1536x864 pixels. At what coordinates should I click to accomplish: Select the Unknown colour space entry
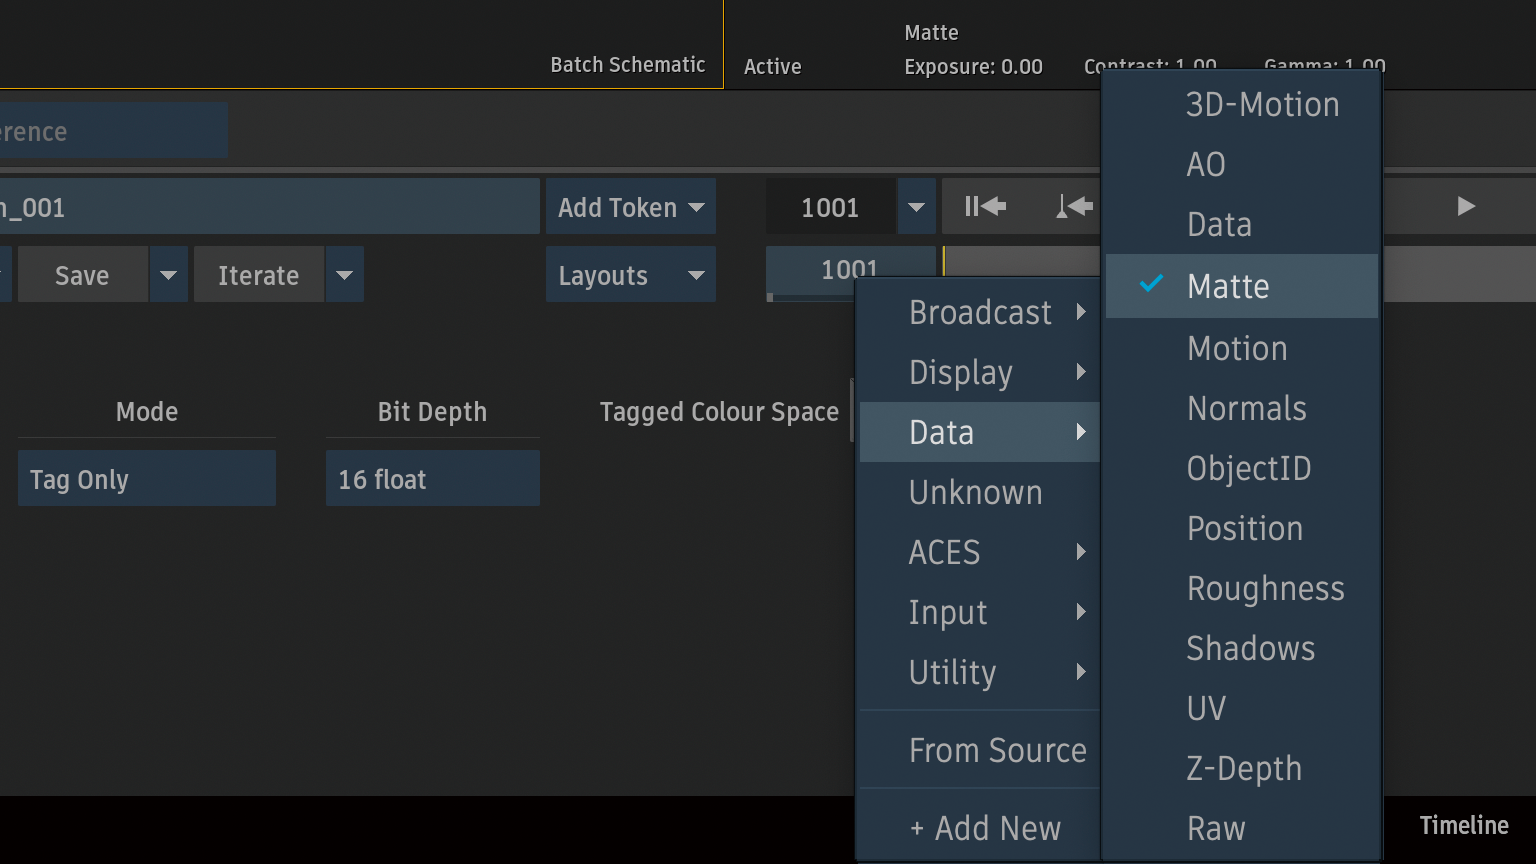click(x=975, y=493)
